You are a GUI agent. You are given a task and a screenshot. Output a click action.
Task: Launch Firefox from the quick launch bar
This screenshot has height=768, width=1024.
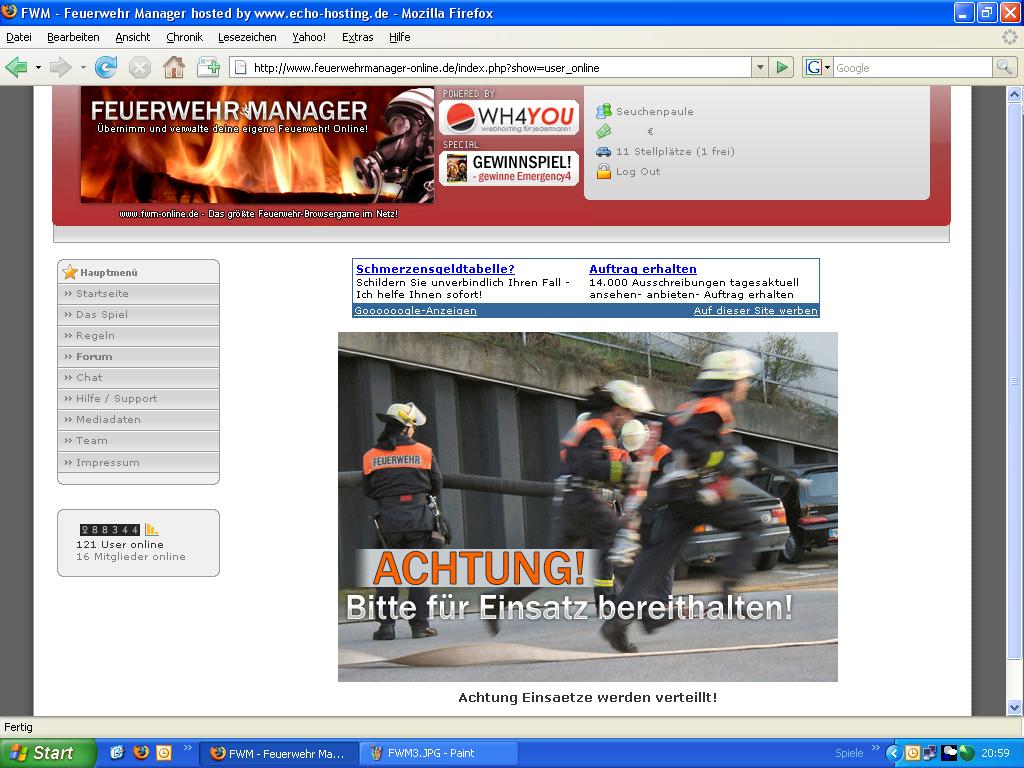pyautogui.click(x=141, y=753)
